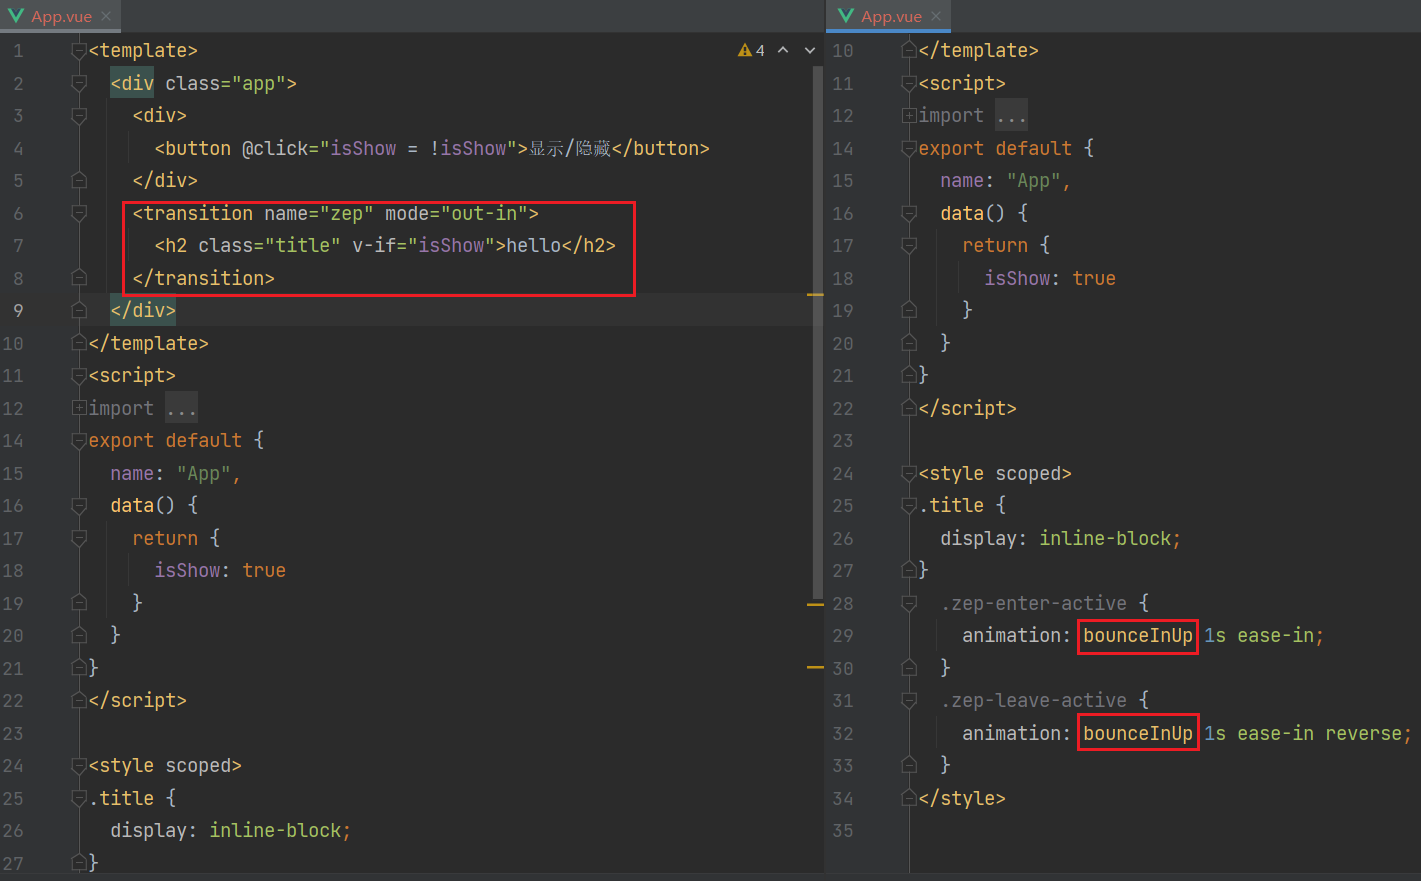Click line number 29 in right gutter
1421x881 pixels.
pyautogui.click(x=843, y=636)
